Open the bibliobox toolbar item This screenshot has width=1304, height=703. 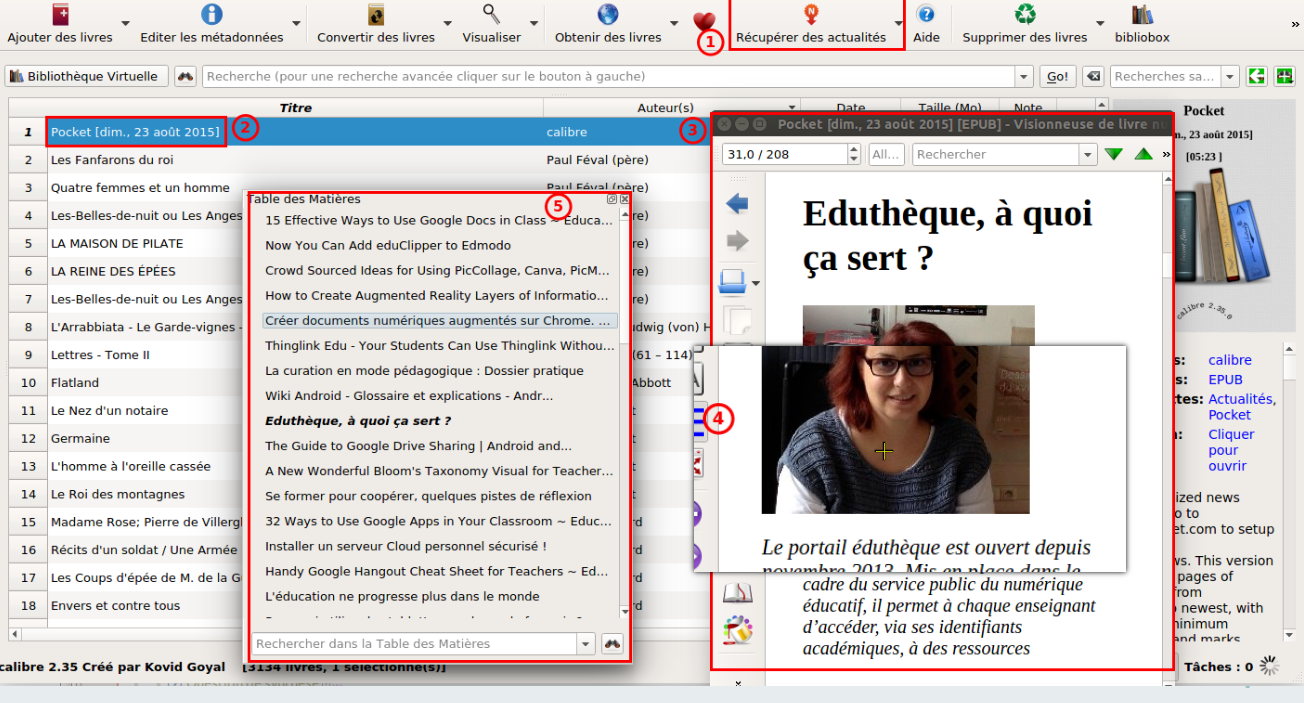1142,24
